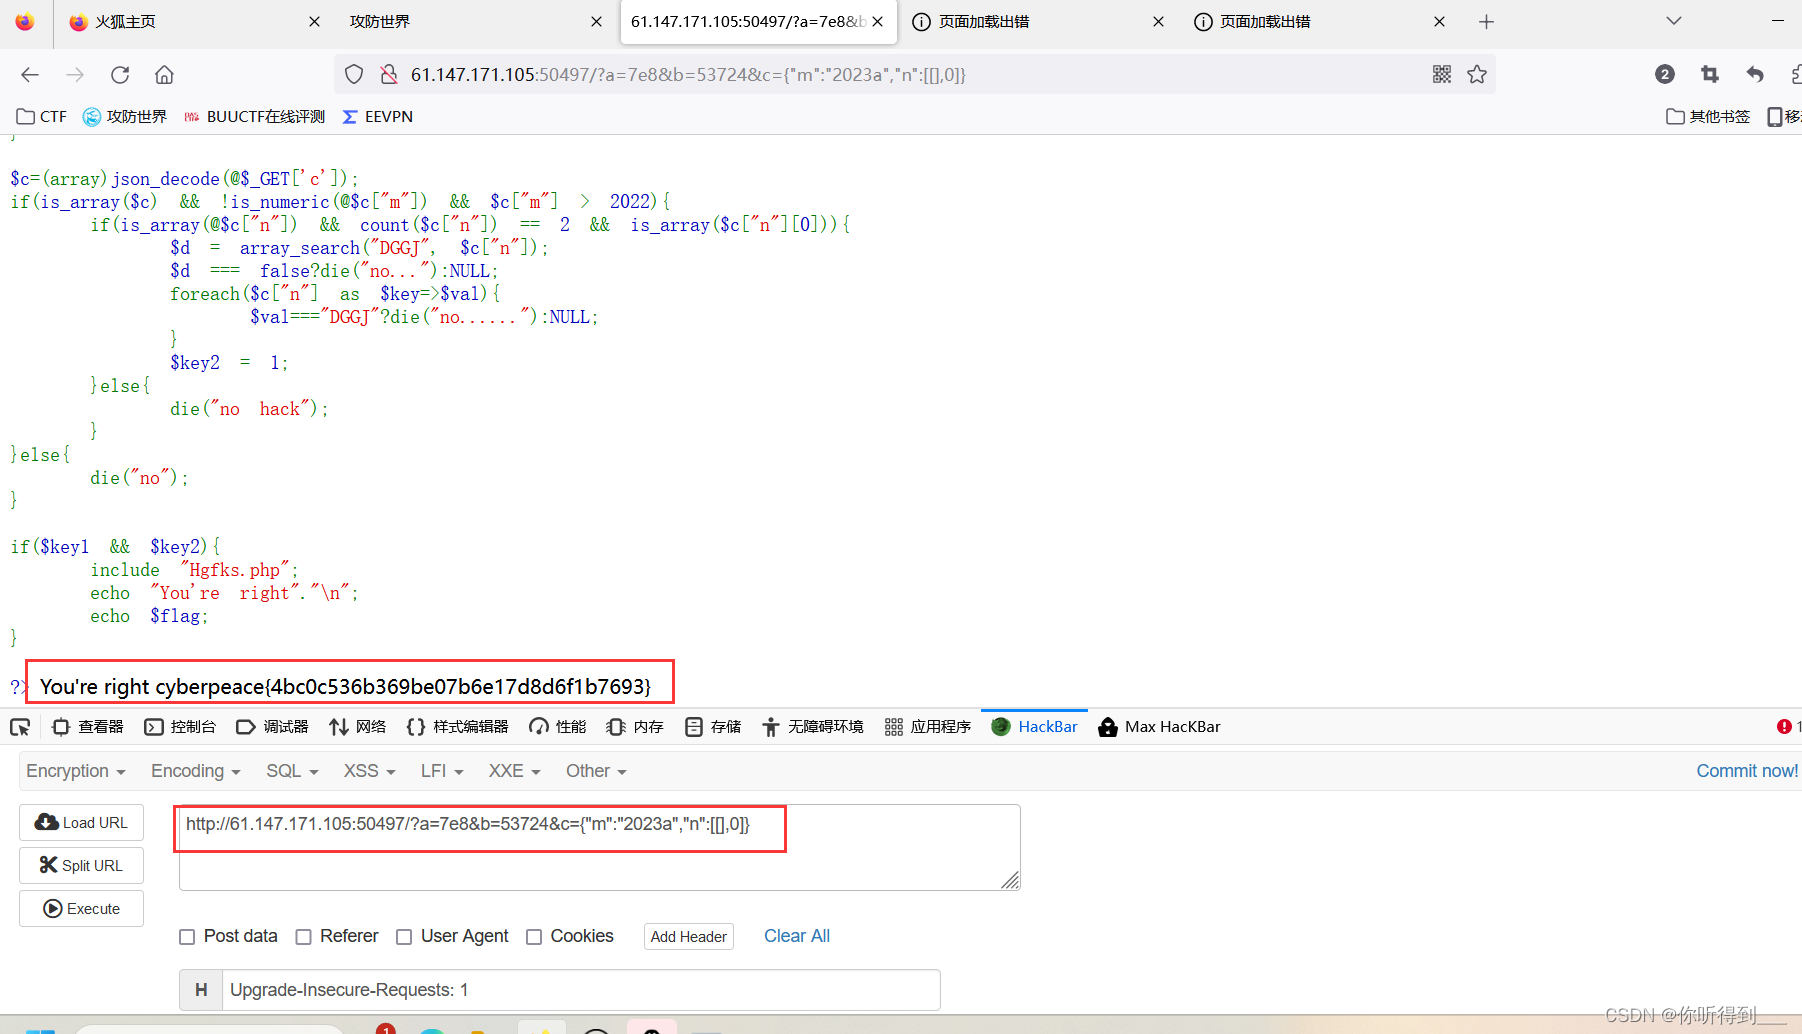Click the tracking protection shield icon

tap(354, 74)
